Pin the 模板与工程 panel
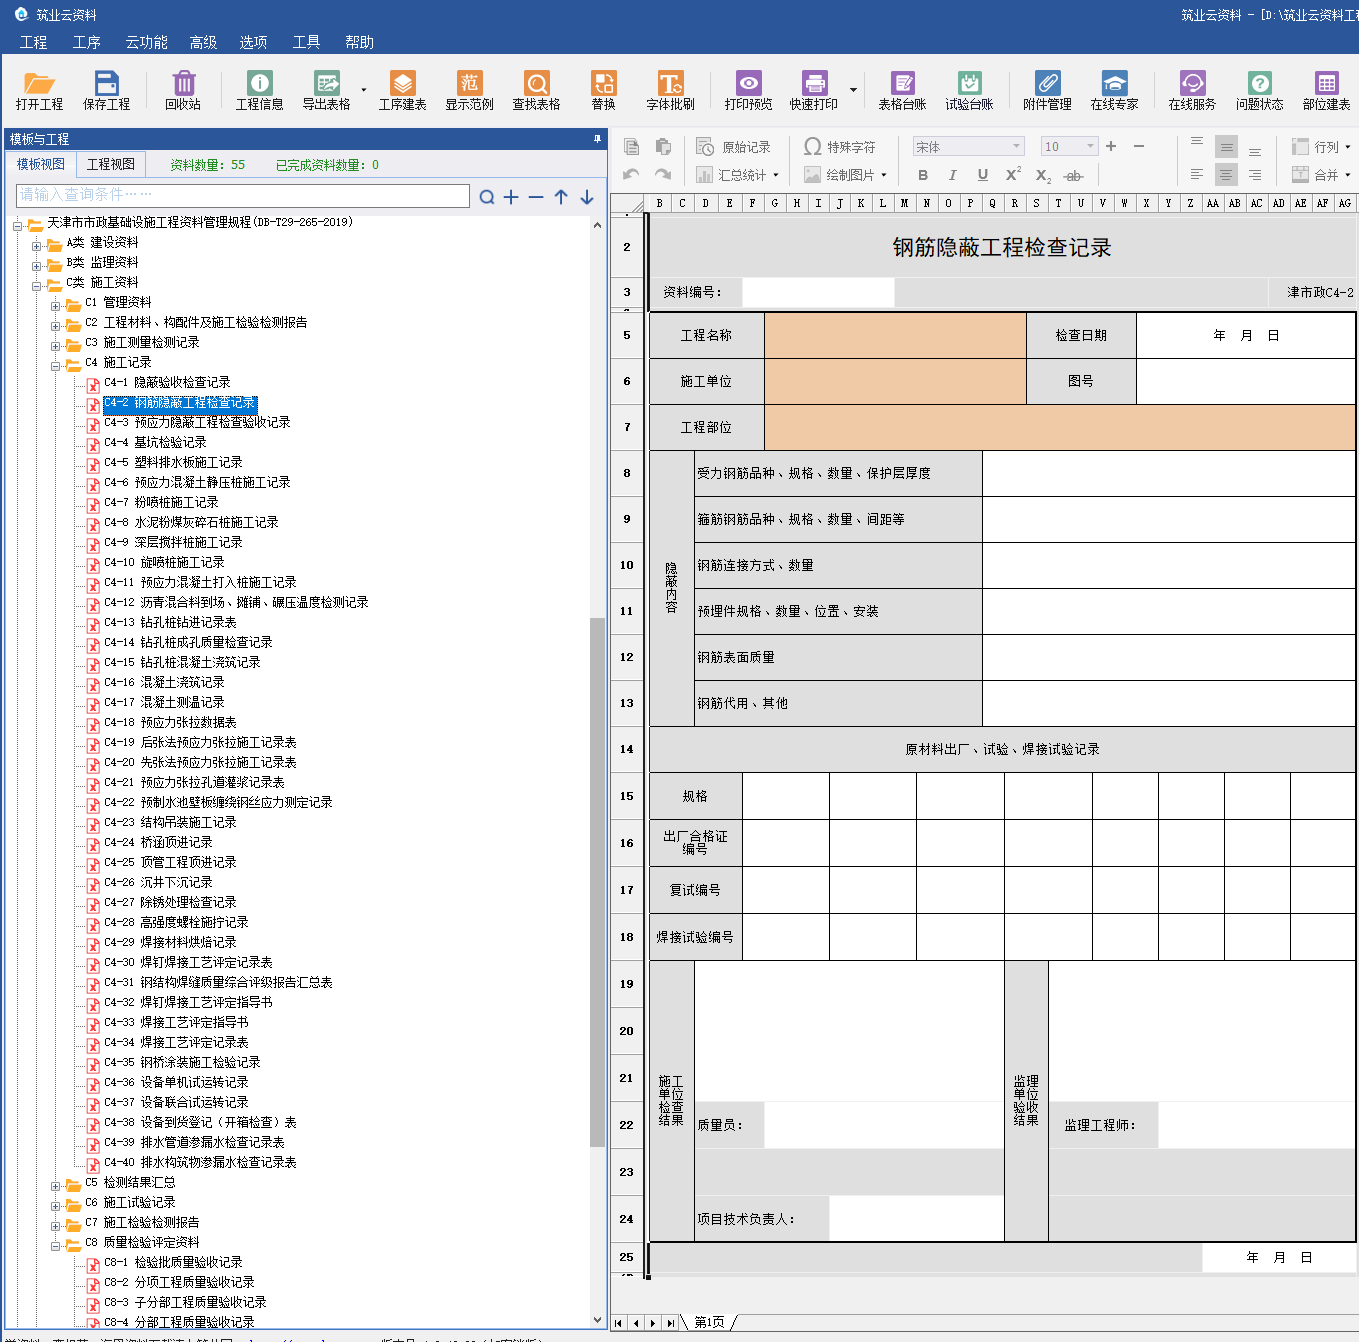The width and height of the screenshot is (1359, 1342). pos(597,139)
